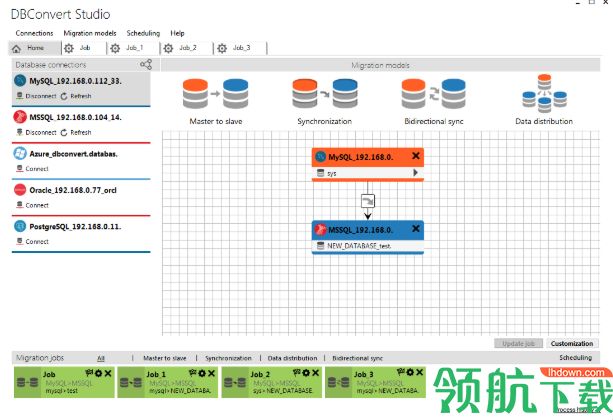Image resolution: width=613 pixels, height=420 pixels.
Task: Delete the Job_1 card with its X
Action: point(212,373)
